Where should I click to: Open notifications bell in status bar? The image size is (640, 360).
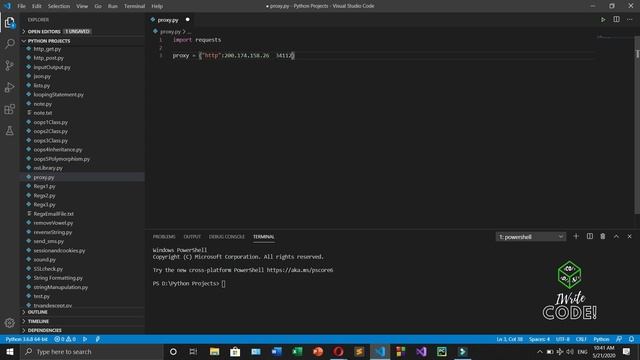pyautogui.click(x=631, y=339)
